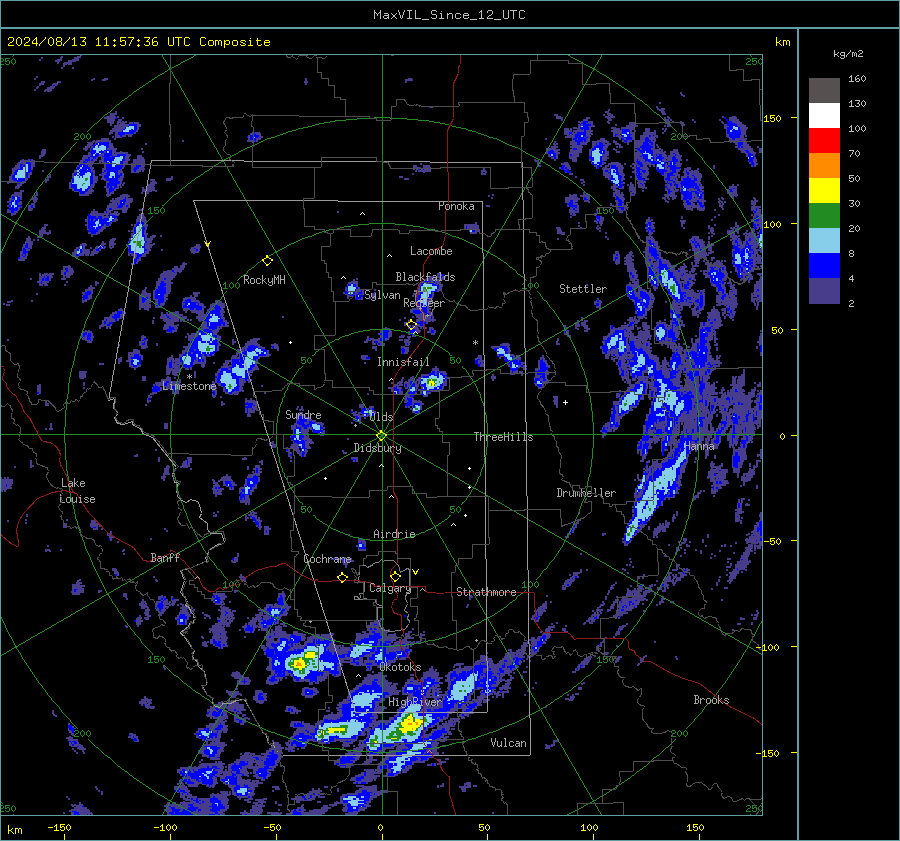Click the yellow diamond marker beside RockyMH
900x841 pixels.
[267, 261]
